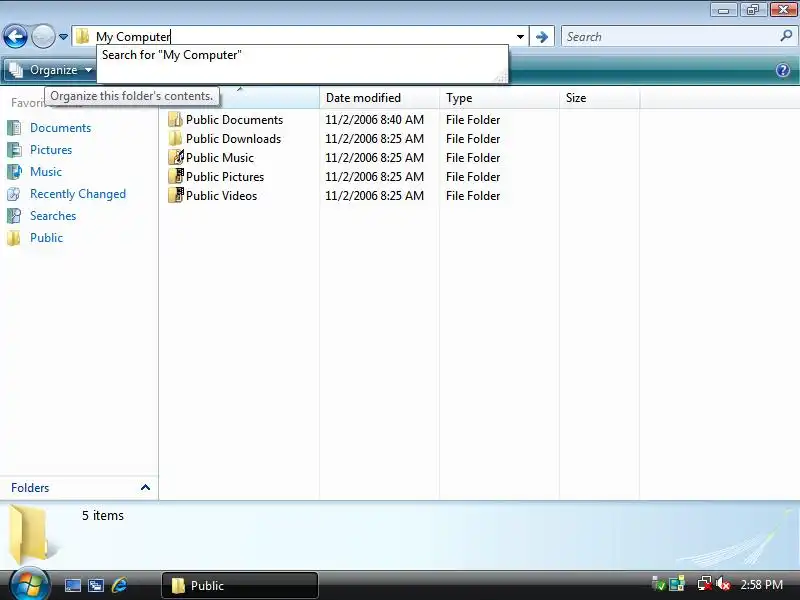800x600 pixels.
Task: Click the green check security tray icon
Action: (659, 584)
